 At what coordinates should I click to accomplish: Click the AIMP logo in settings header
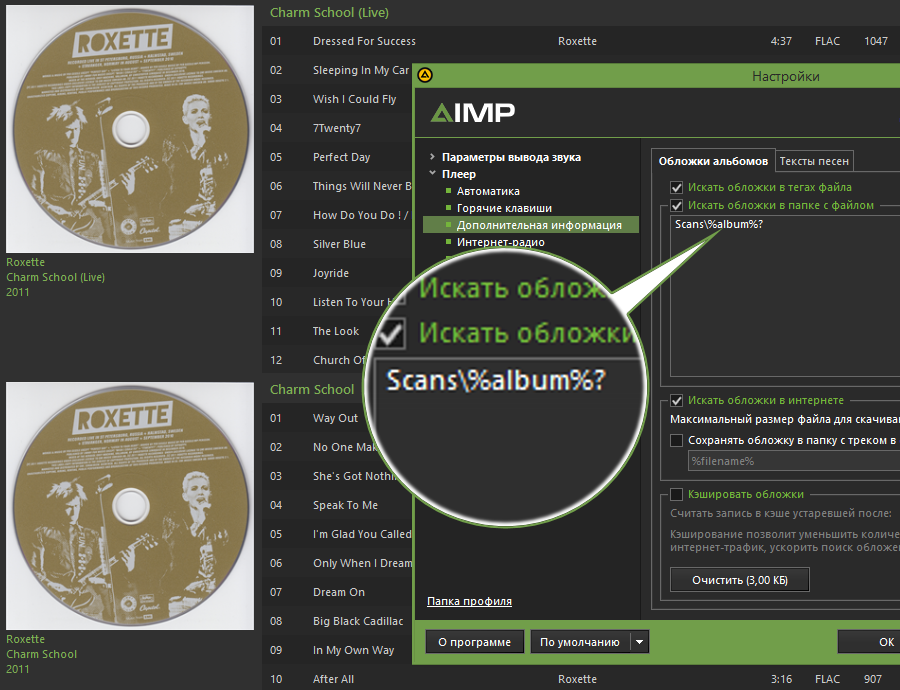472,113
